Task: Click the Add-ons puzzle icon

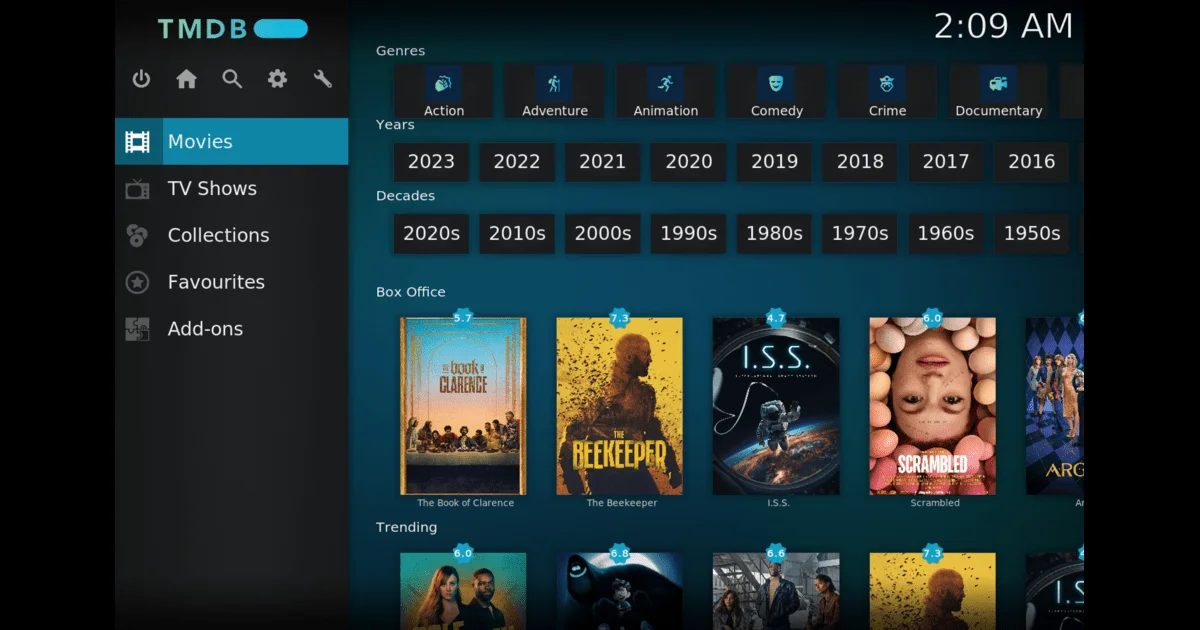Action: pyautogui.click(x=137, y=328)
